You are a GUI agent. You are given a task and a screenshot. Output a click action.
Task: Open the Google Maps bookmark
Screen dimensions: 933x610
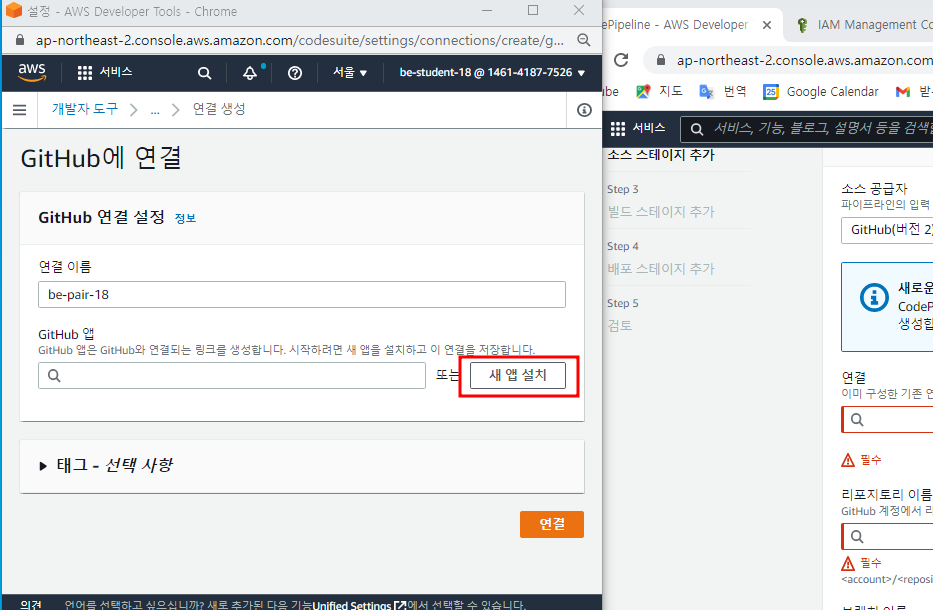click(659, 92)
